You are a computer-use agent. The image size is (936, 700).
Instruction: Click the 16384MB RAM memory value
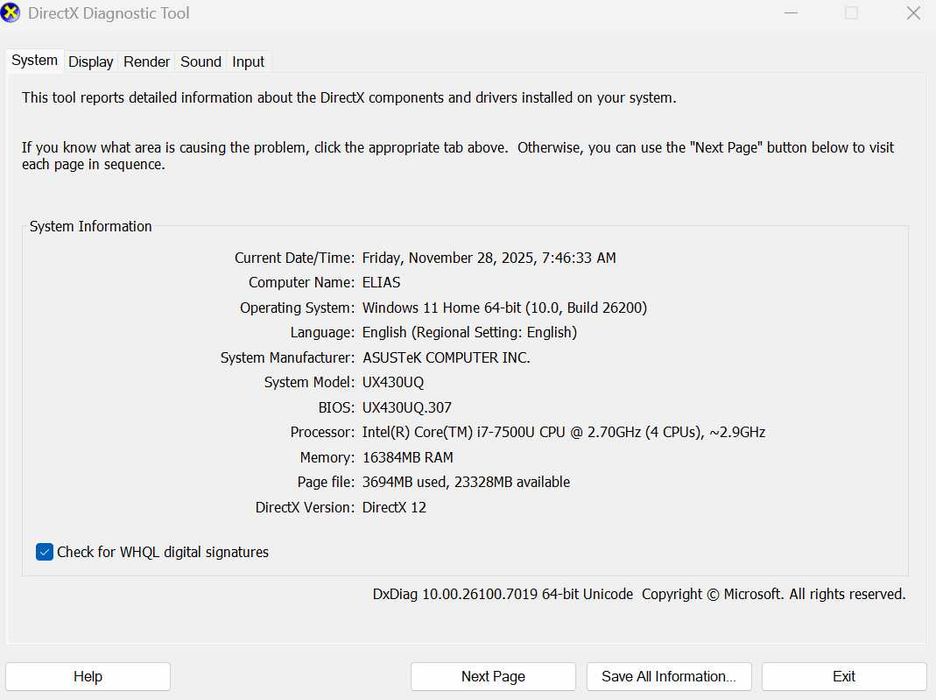click(x=407, y=458)
